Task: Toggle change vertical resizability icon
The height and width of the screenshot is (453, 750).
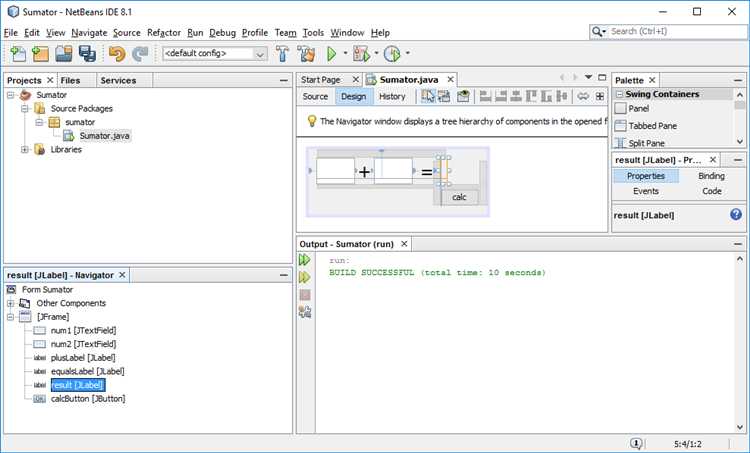Action: click(x=599, y=96)
